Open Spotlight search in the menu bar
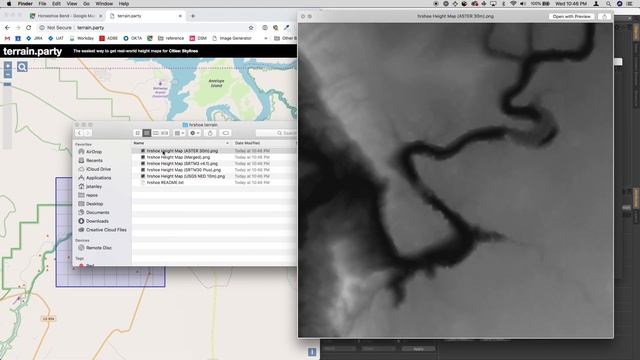The width and height of the screenshot is (640, 360). pos(608,4)
